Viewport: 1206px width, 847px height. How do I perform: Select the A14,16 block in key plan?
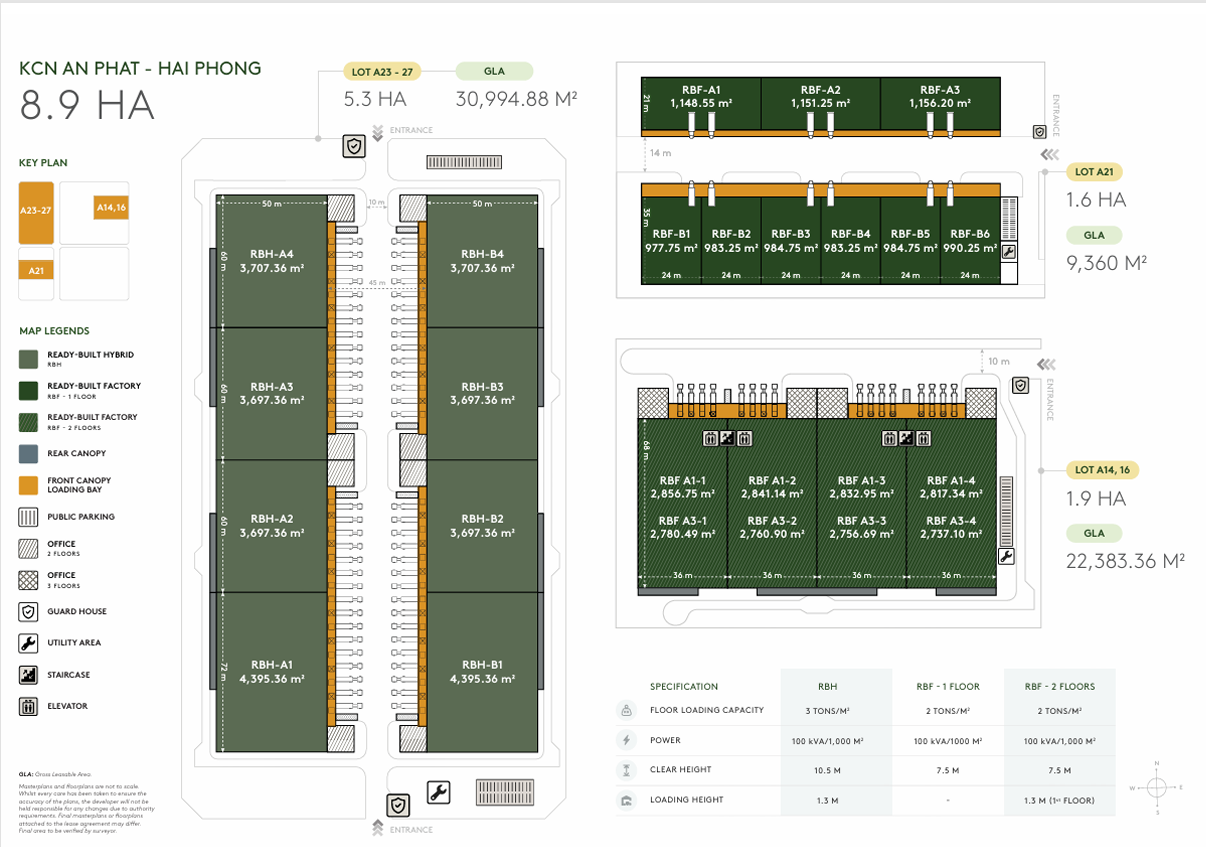pyautogui.click(x=110, y=207)
